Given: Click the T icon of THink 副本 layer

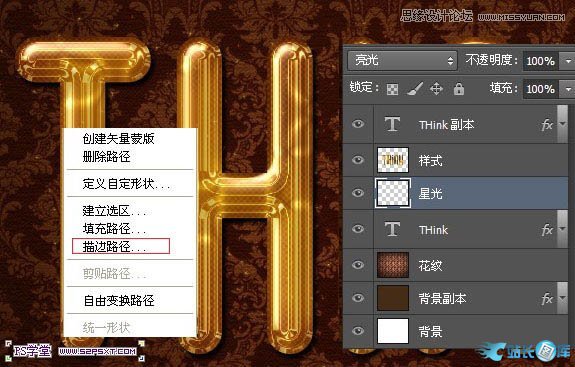Looking at the screenshot, I should 392,124.
